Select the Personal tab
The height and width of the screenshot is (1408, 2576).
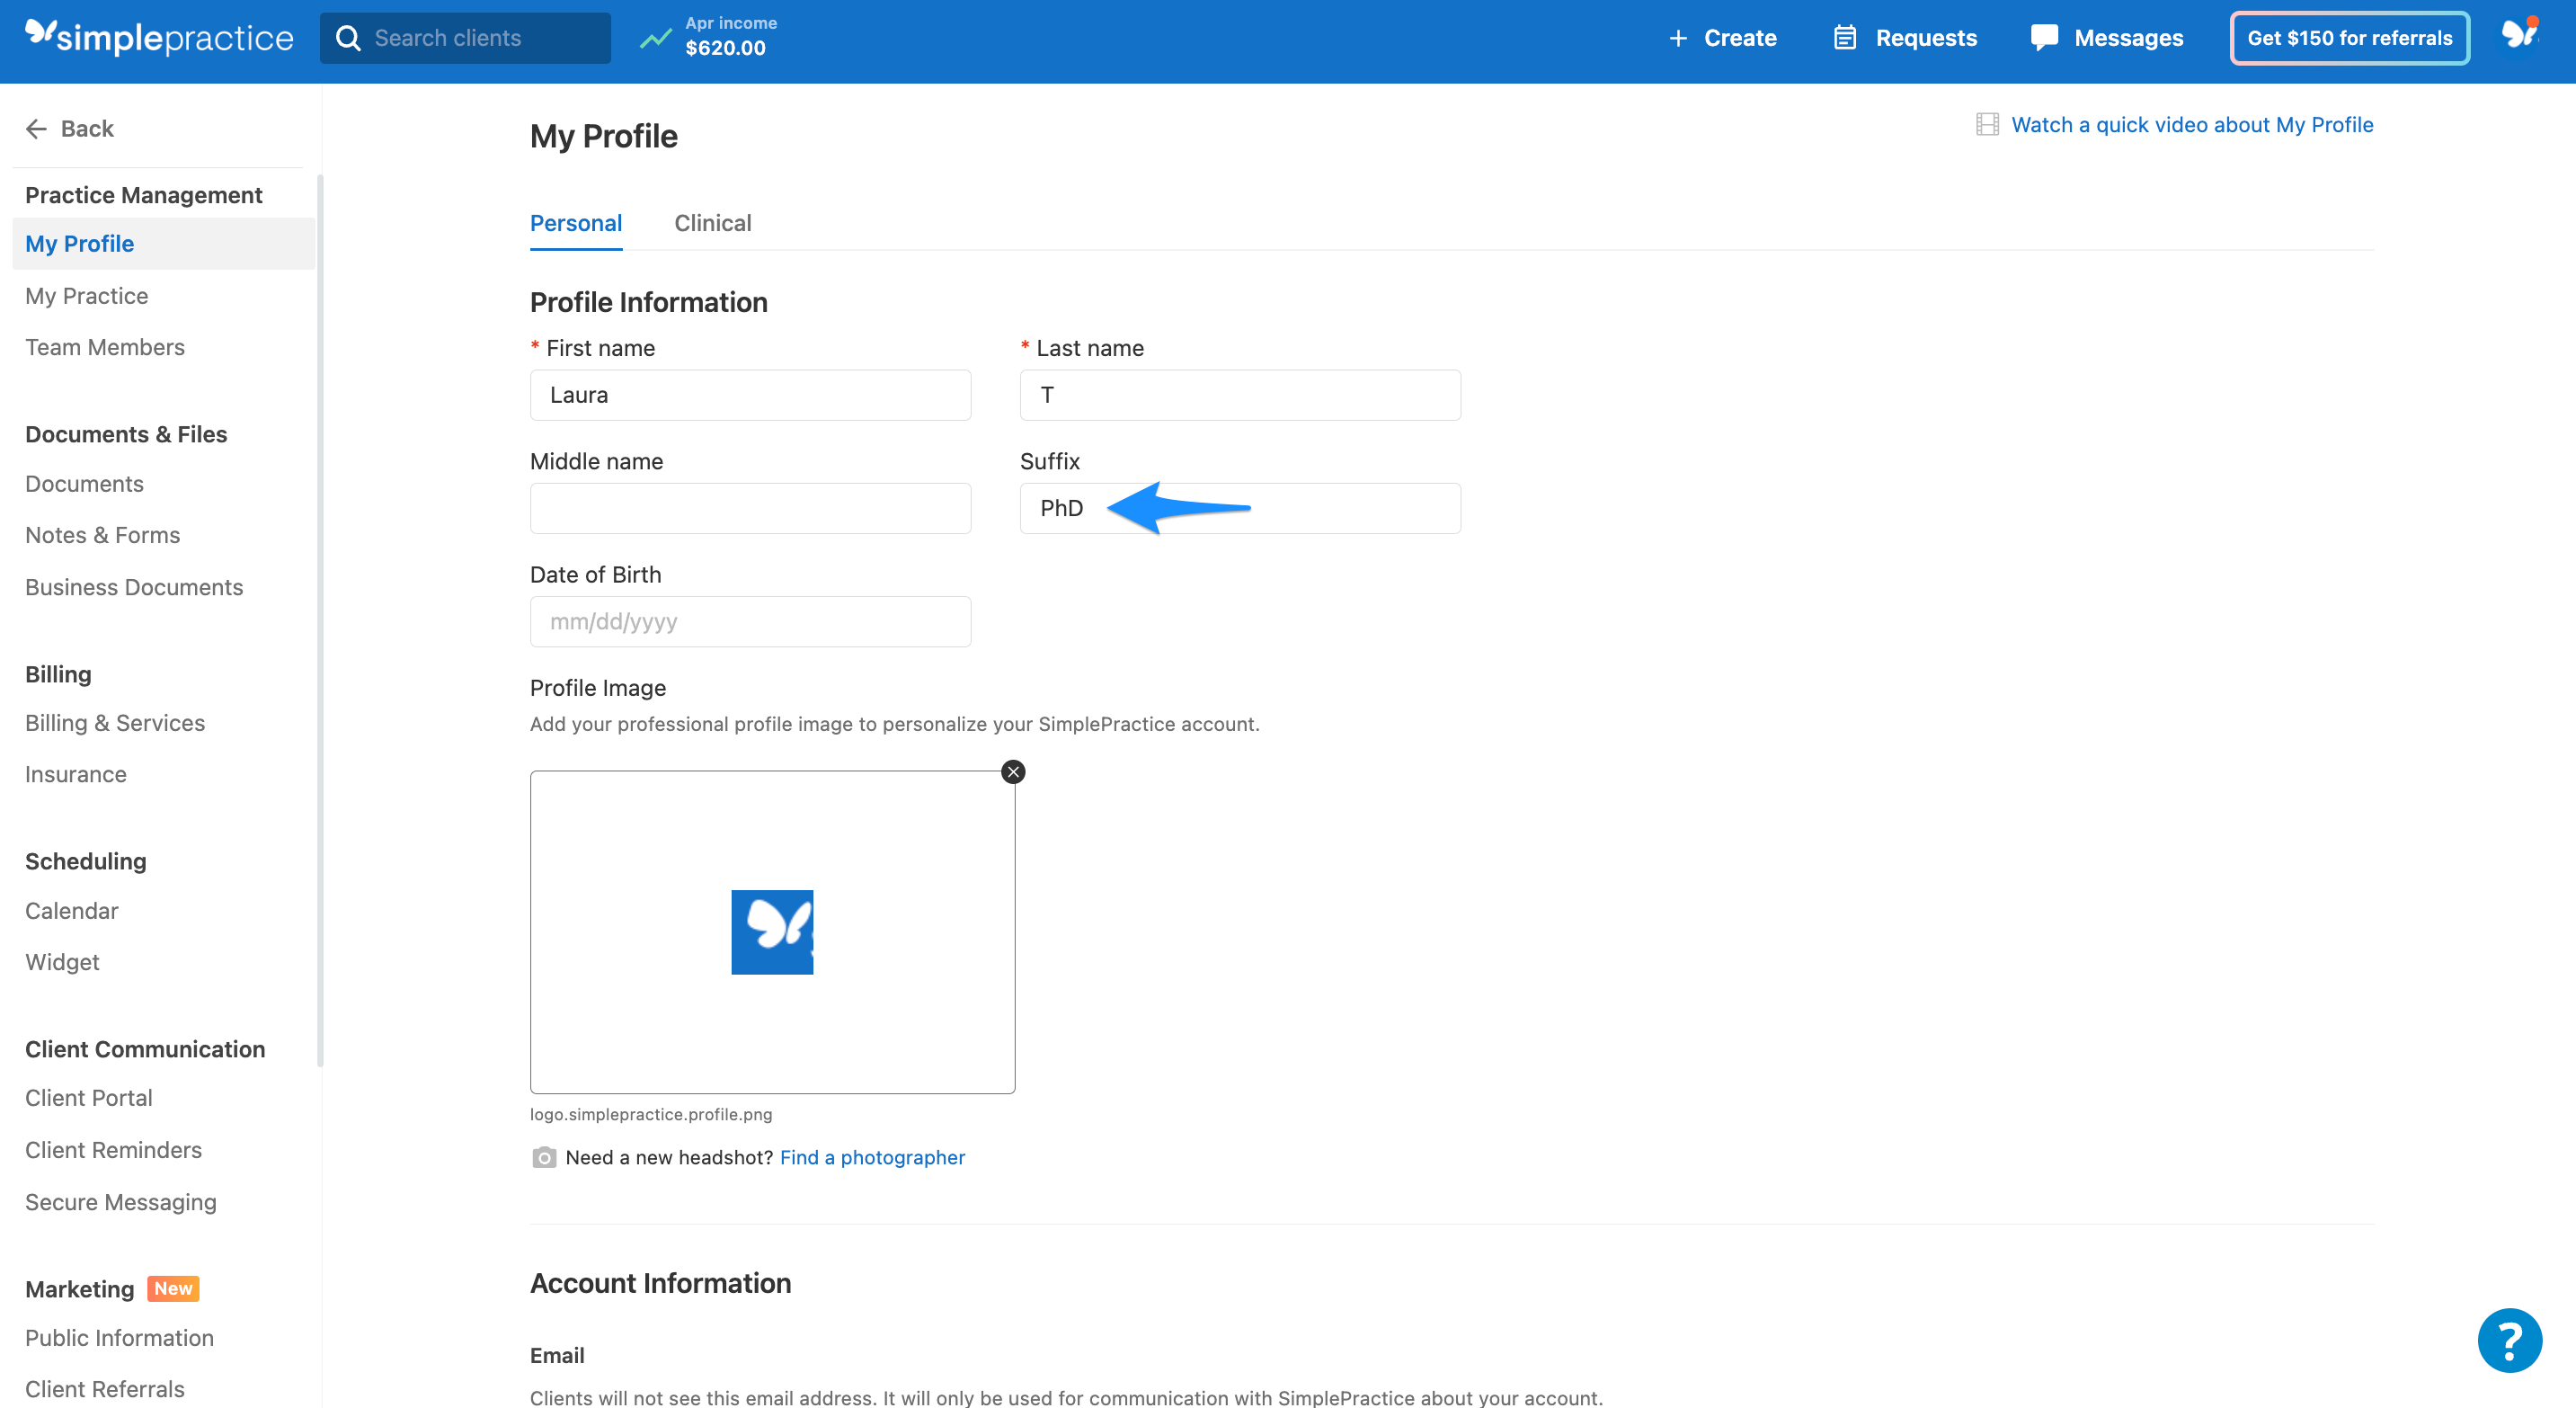pyautogui.click(x=576, y=223)
